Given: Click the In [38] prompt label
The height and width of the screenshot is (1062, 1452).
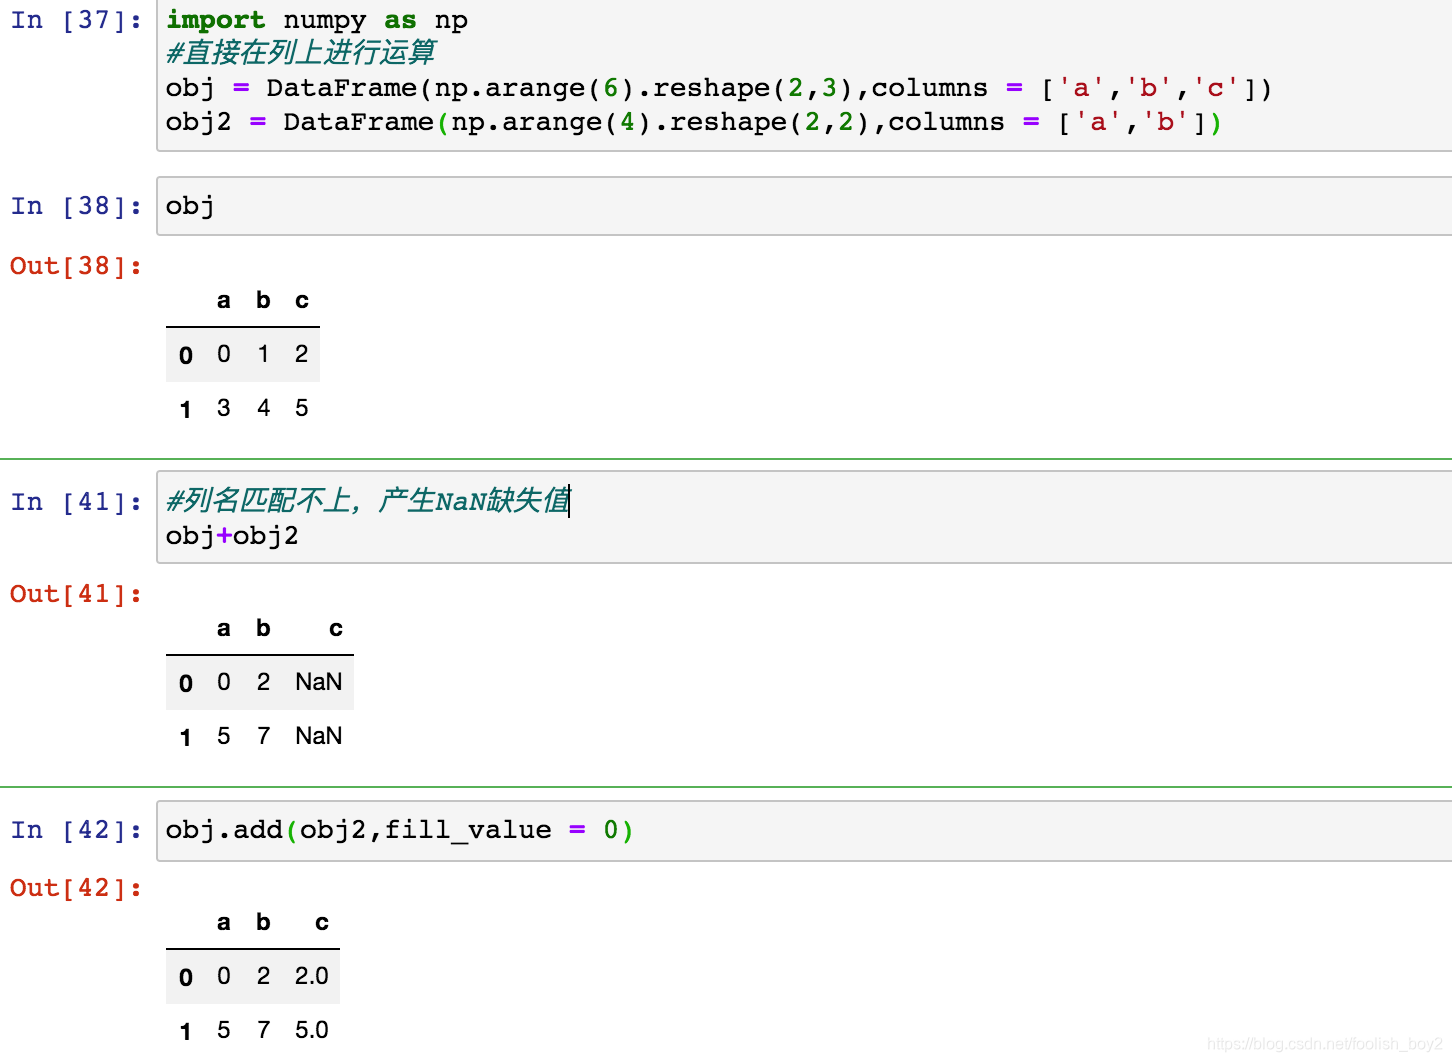Looking at the screenshot, I should click(76, 206).
